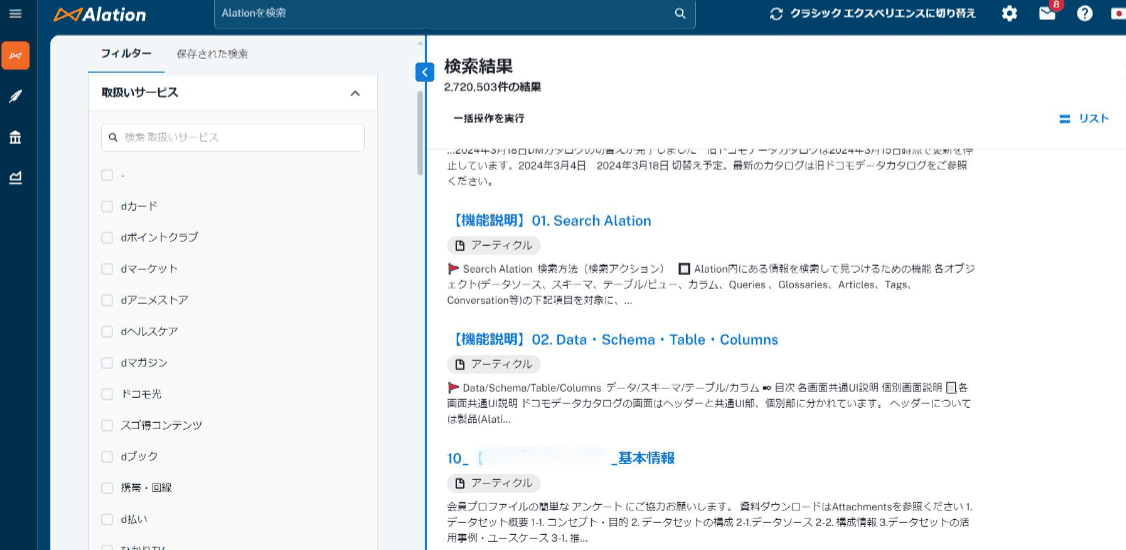Image resolution: width=1126 pixels, height=550 pixels.
Task: Collapse the filter panel with blue arrow
Action: tap(424, 72)
